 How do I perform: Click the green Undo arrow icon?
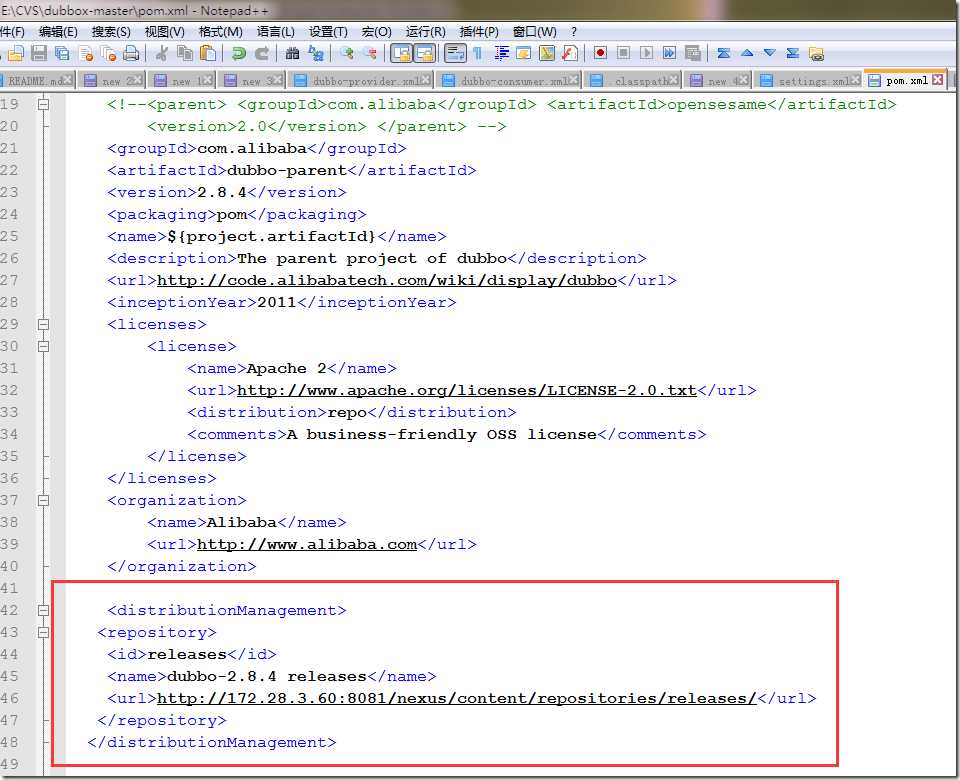pos(239,54)
